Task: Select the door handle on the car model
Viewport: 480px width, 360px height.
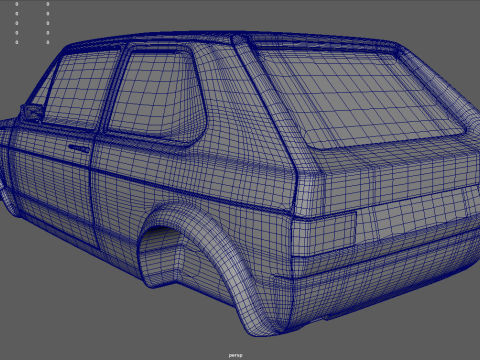Action: point(79,148)
